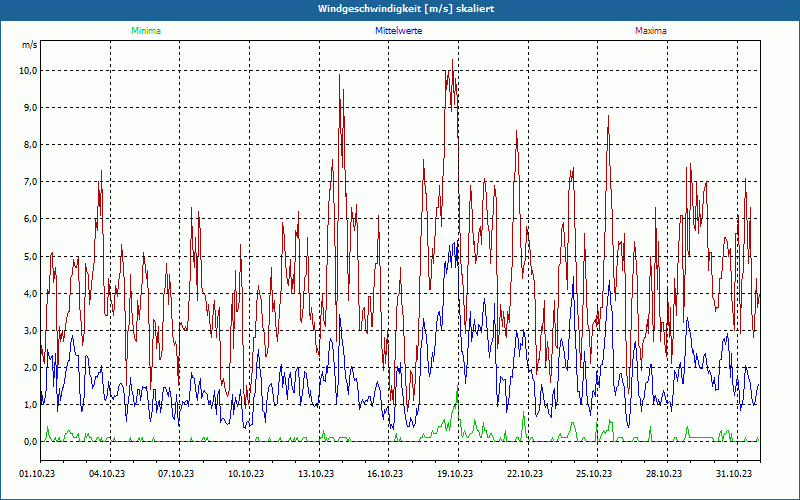Click the 9,0 y-axis value
Viewport: 800px width, 500px height.
[31, 108]
